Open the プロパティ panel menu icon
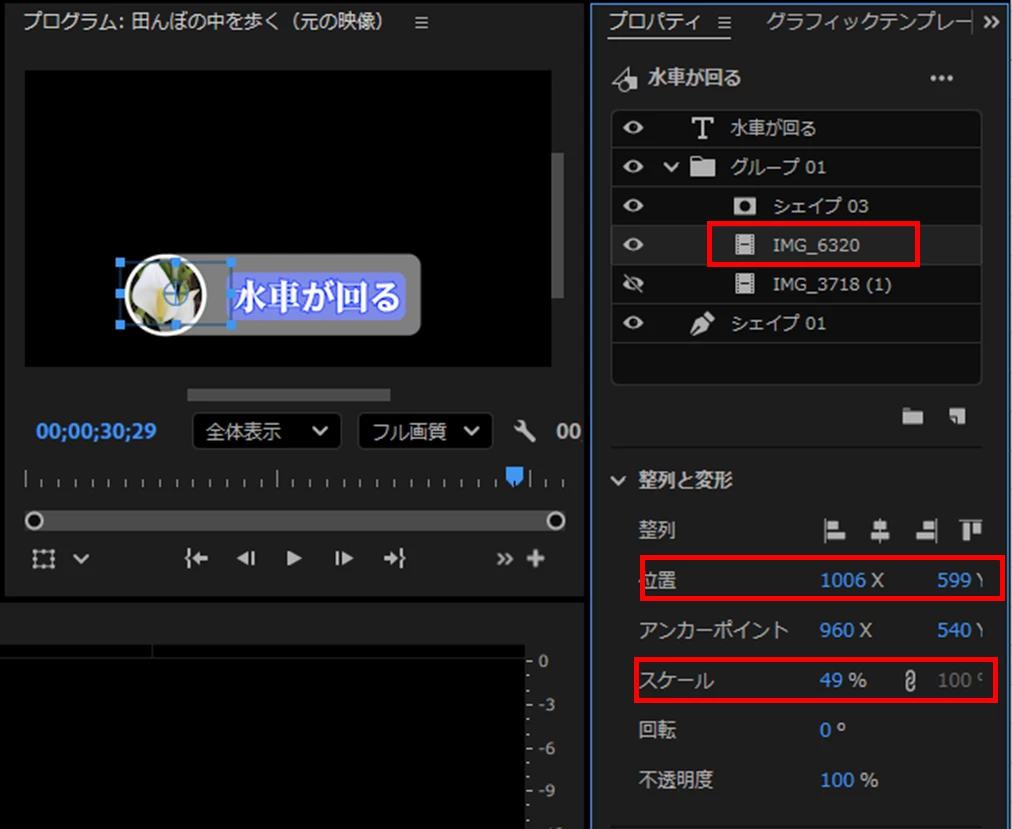The image size is (1012, 829). (725, 23)
